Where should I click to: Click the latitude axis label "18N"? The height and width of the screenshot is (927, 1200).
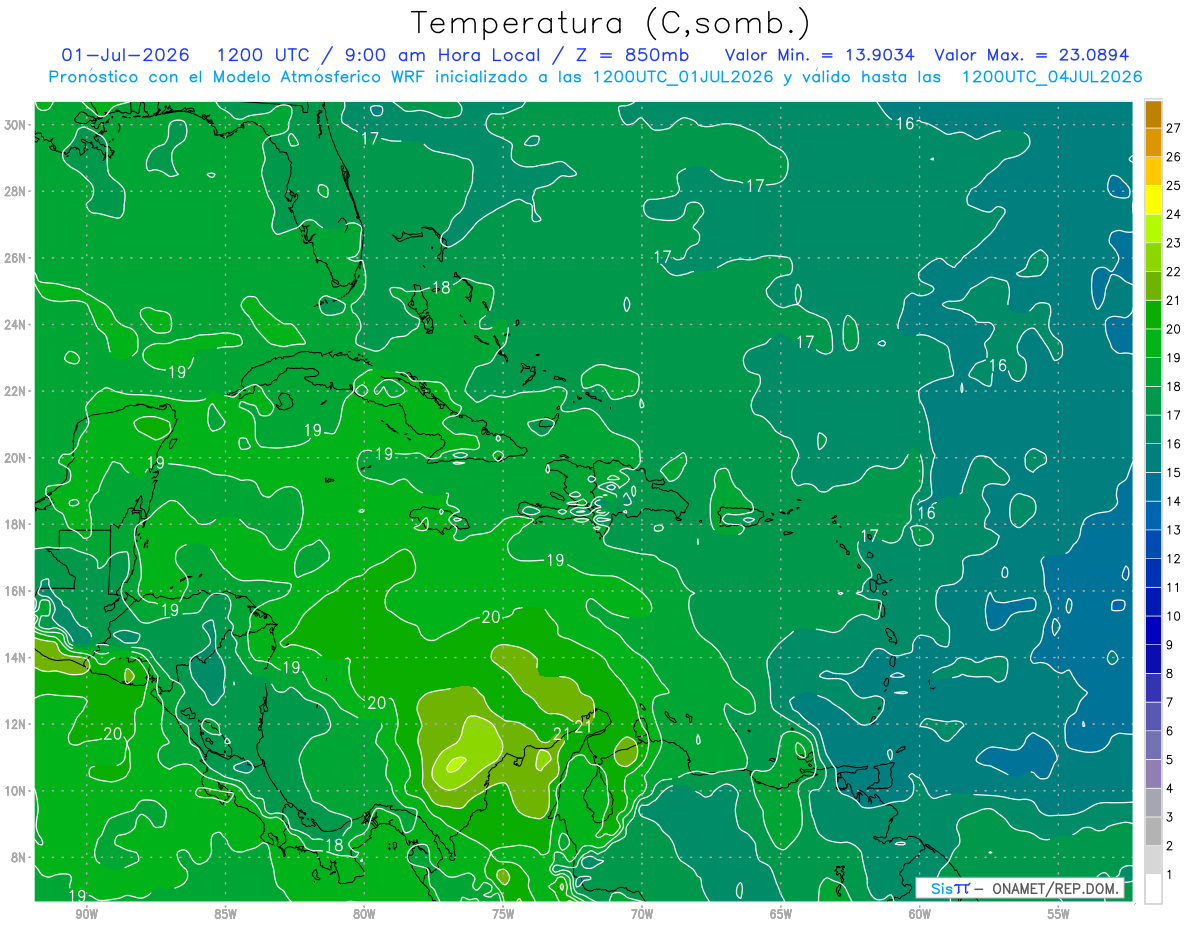(x=14, y=524)
